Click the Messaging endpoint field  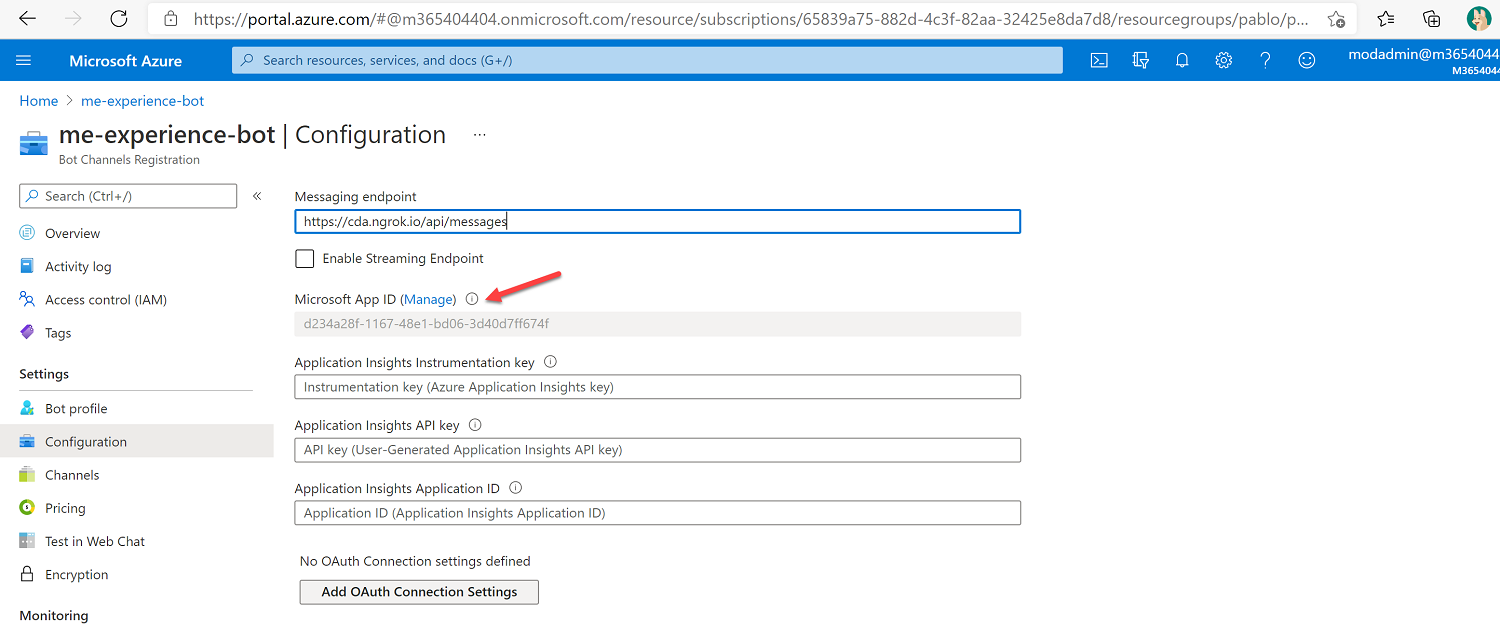657,221
